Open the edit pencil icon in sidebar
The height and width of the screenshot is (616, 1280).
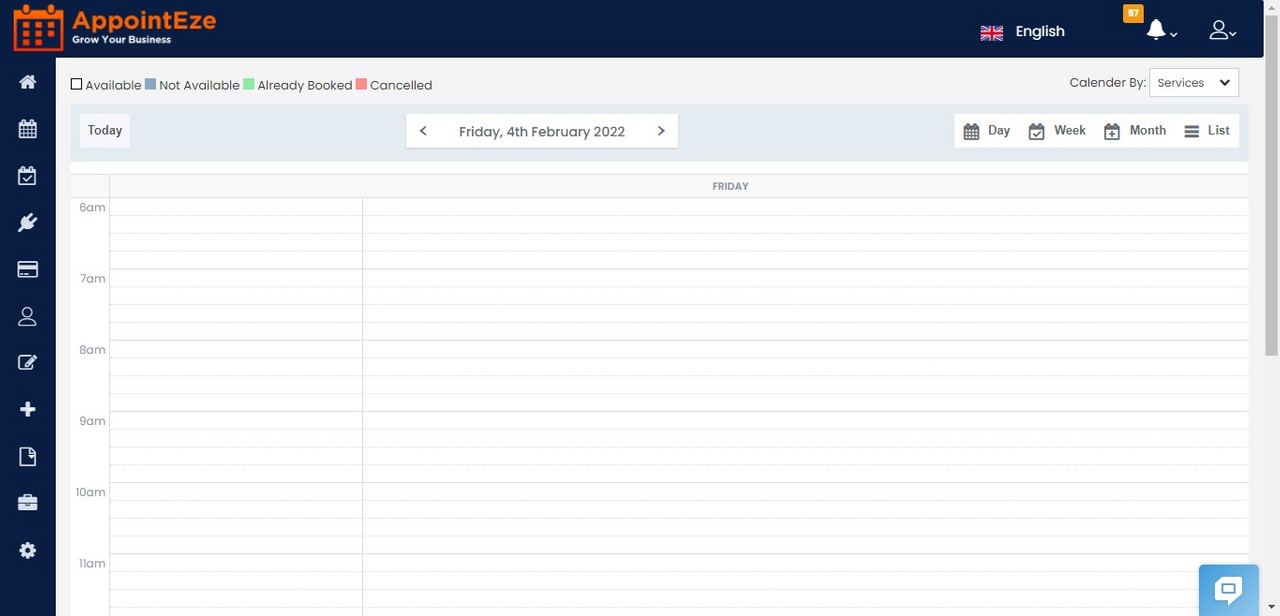pos(28,363)
